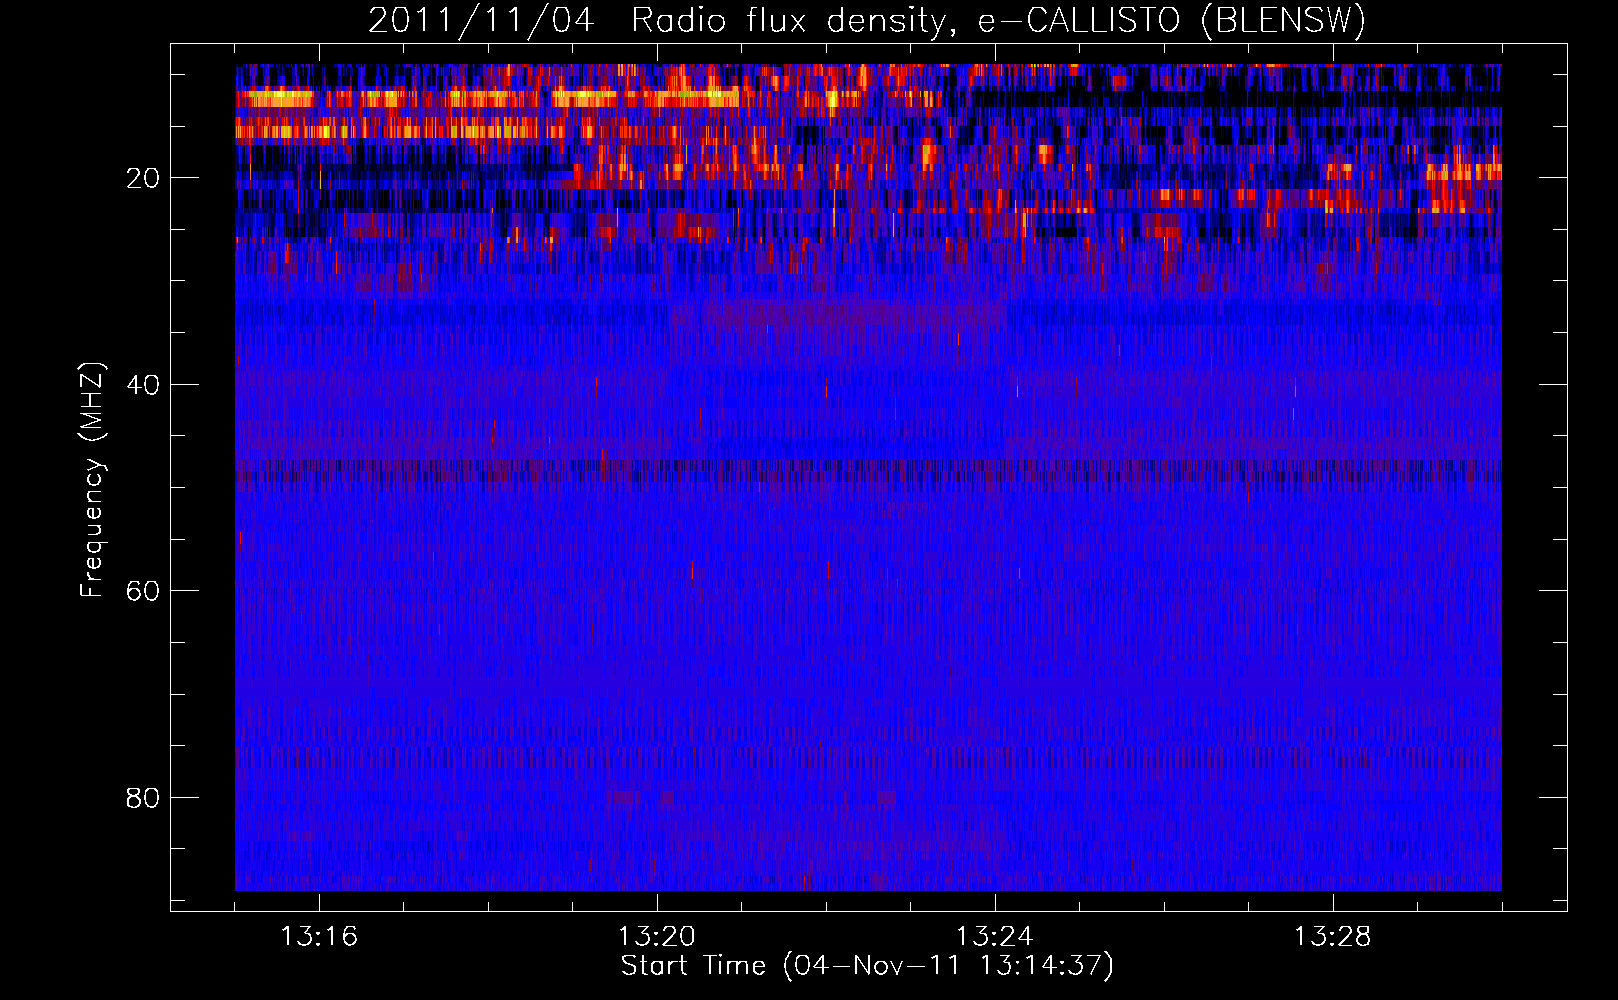Click the 13:20 time tick label
The image size is (1618, 1000).
(657, 937)
